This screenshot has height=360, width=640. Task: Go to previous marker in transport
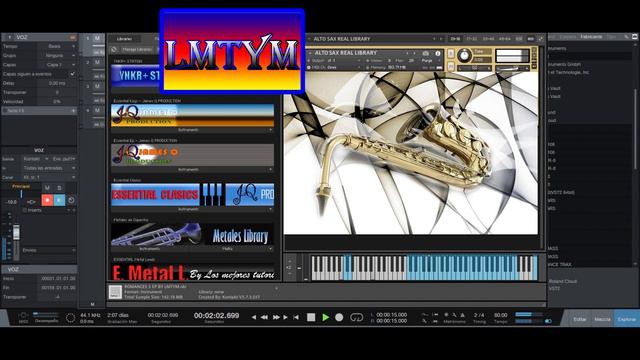coord(254,317)
